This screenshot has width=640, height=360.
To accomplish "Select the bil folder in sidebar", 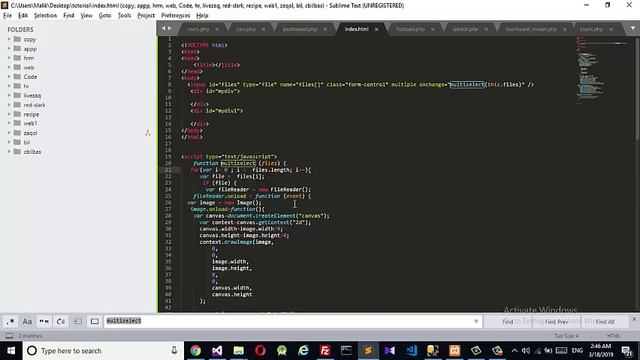I will tap(27, 142).
